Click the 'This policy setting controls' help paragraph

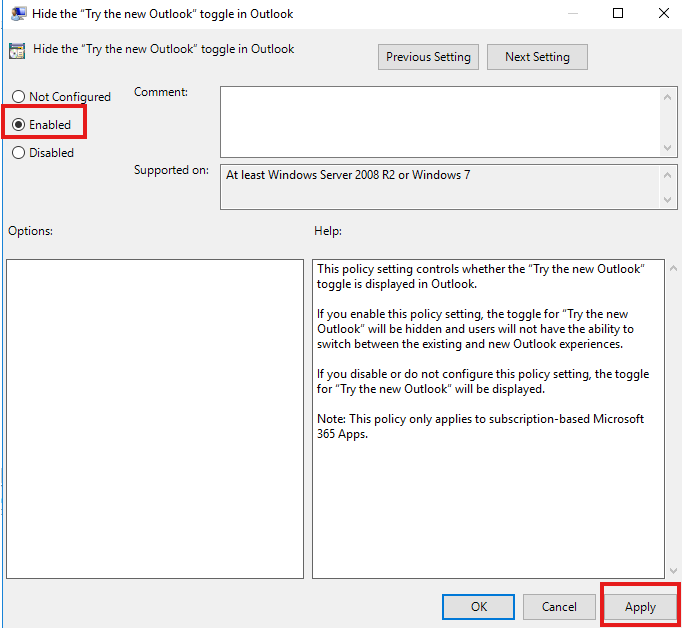coord(481,277)
